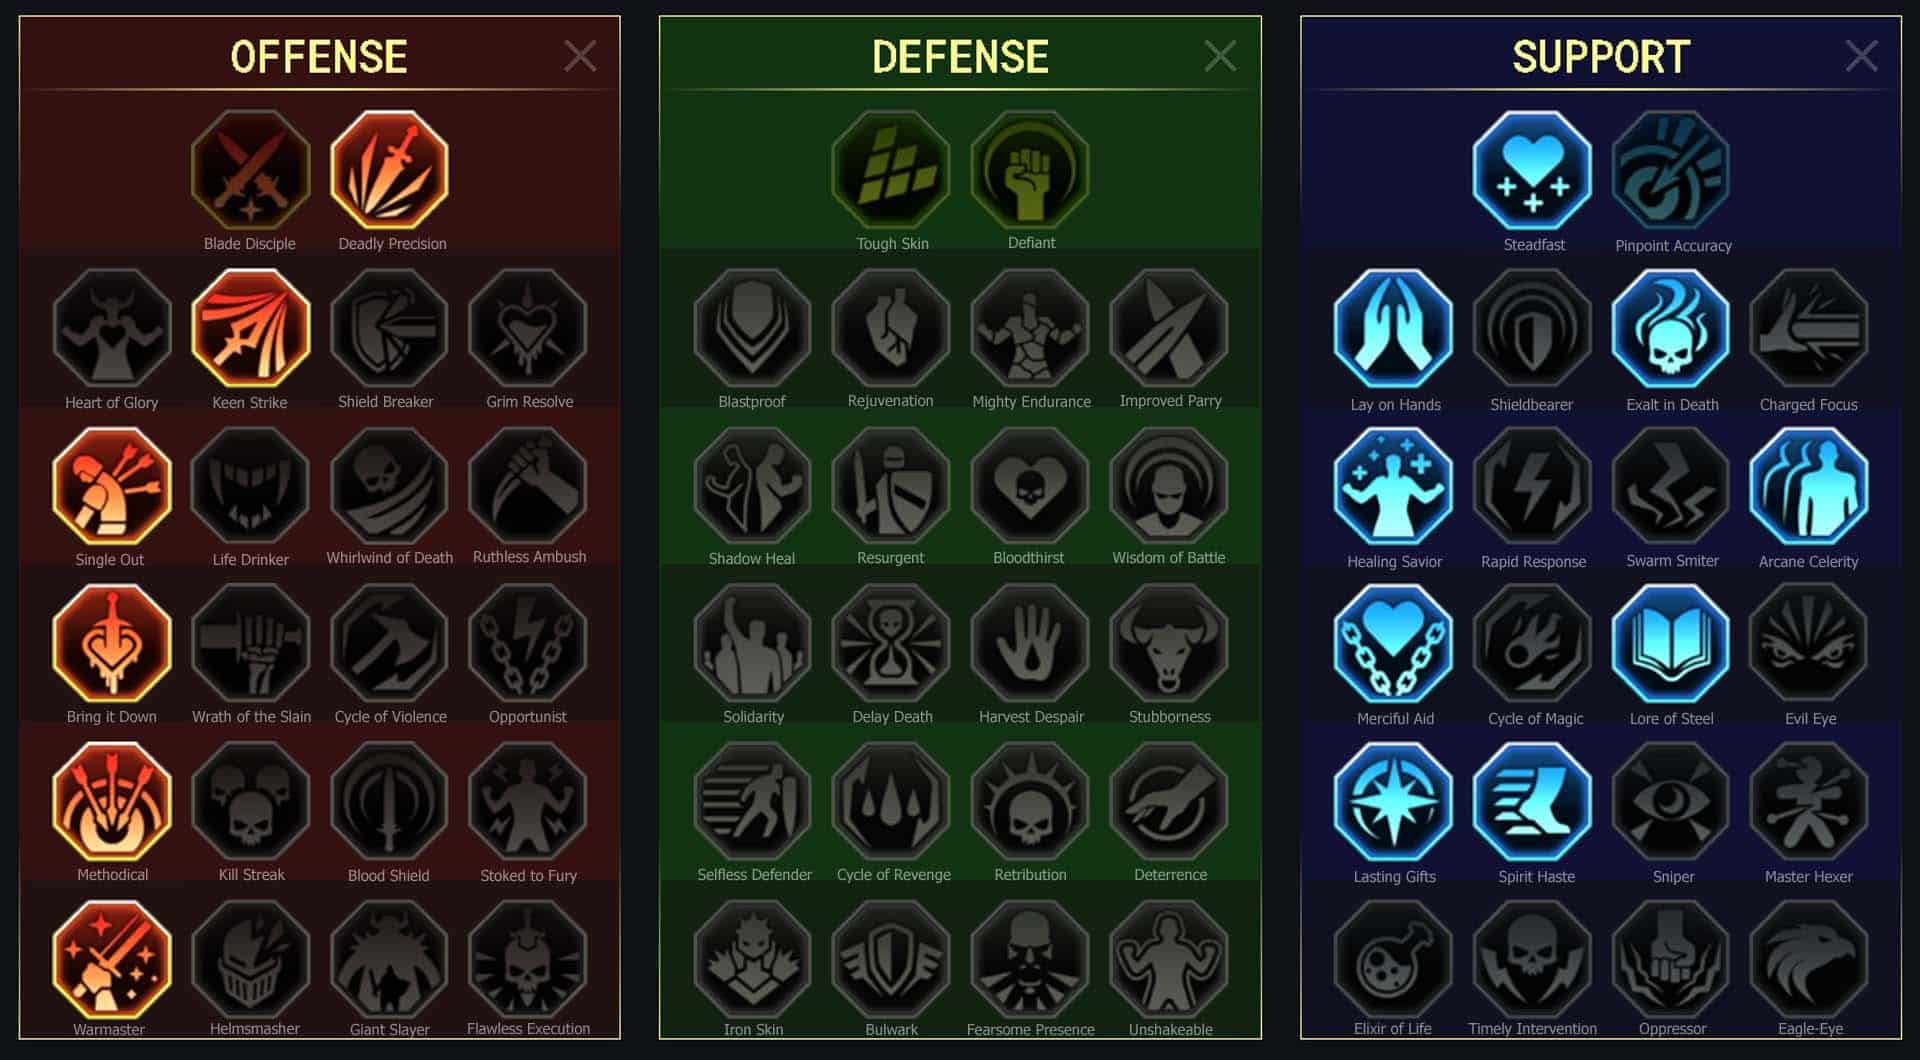Viewport: 1920px width, 1060px height.
Task: Choose the Bring it Down mastery
Action: [x=112, y=644]
